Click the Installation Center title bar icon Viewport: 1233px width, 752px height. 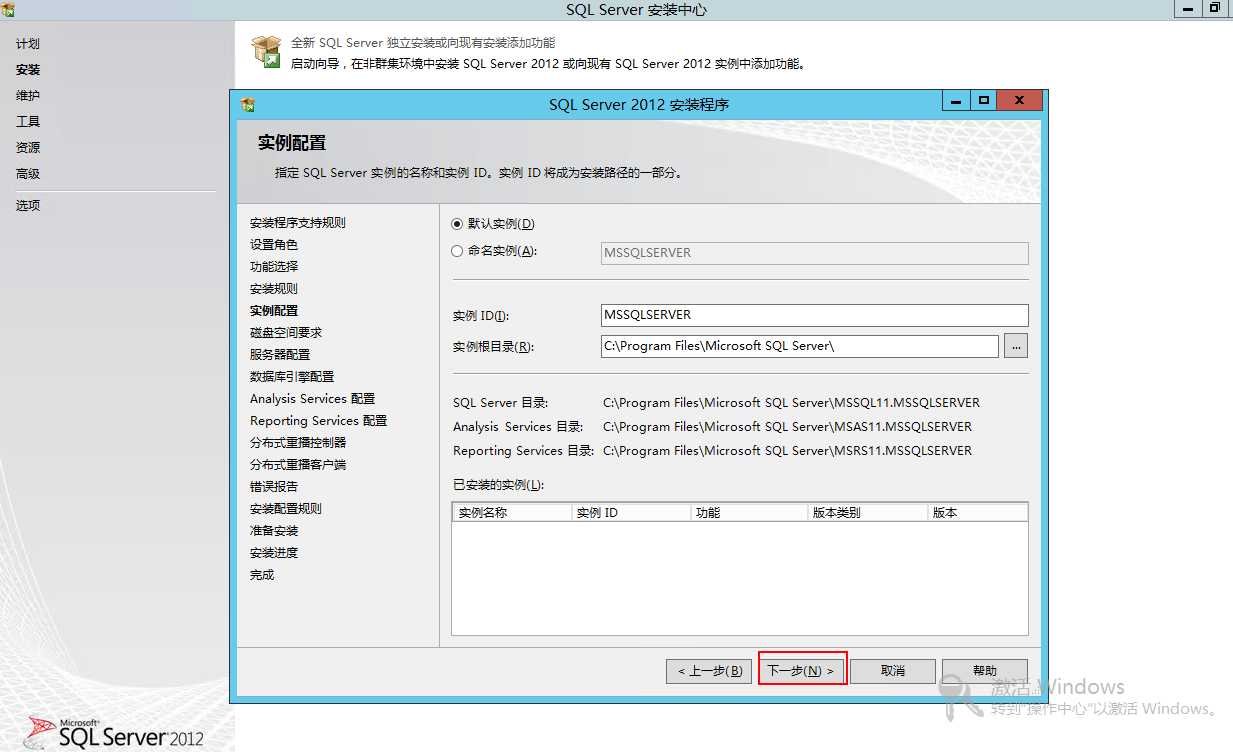coord(8,9)
